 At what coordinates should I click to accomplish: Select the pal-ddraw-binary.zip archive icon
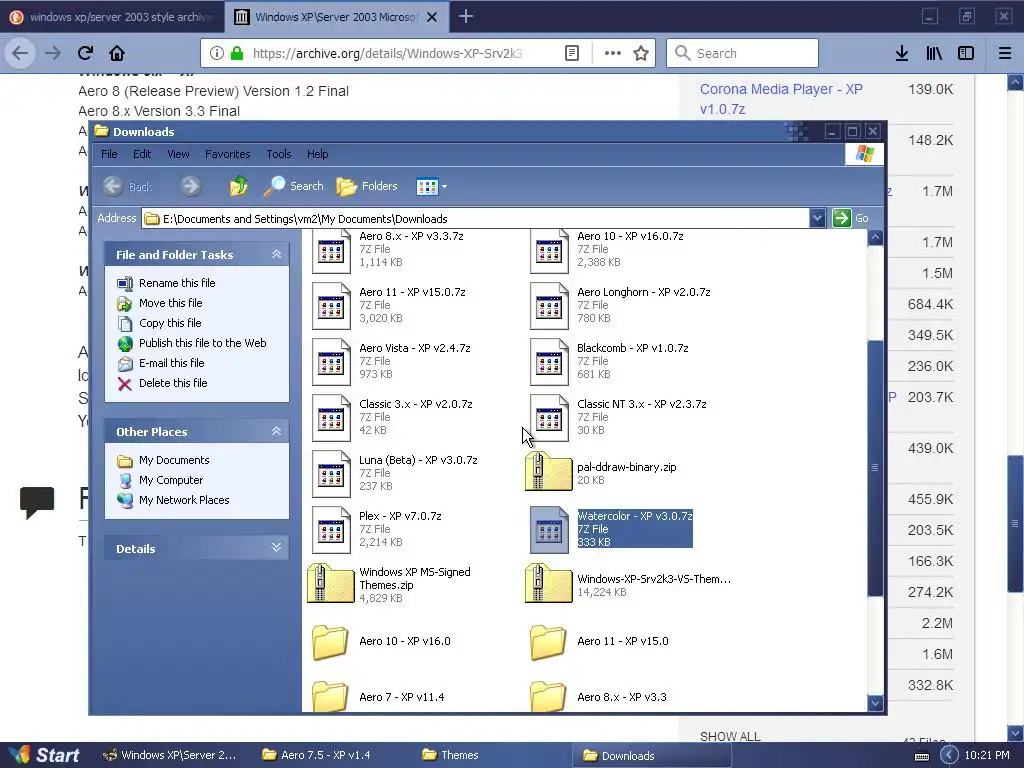pyautogui.click(x=549, y=472)
